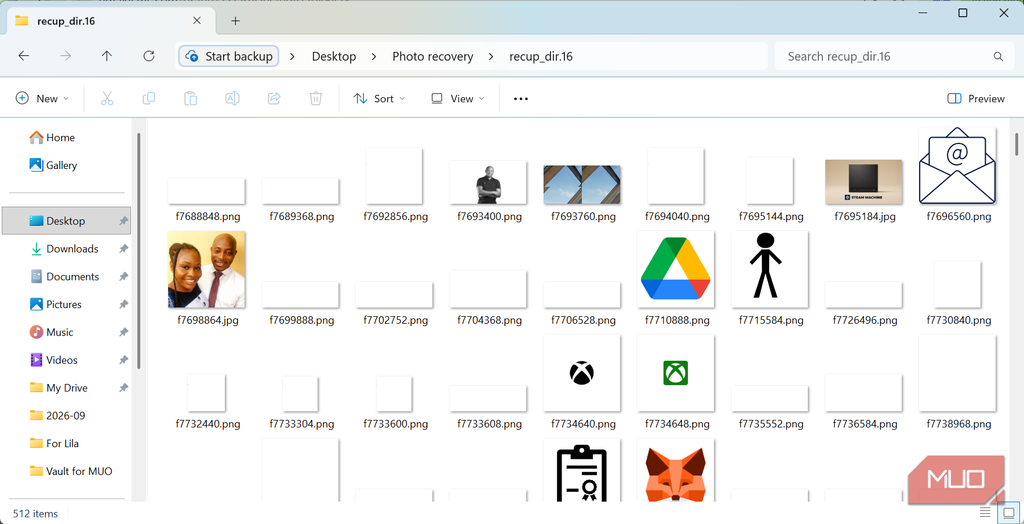Click the Cut scissors icon

click(107, 99)
